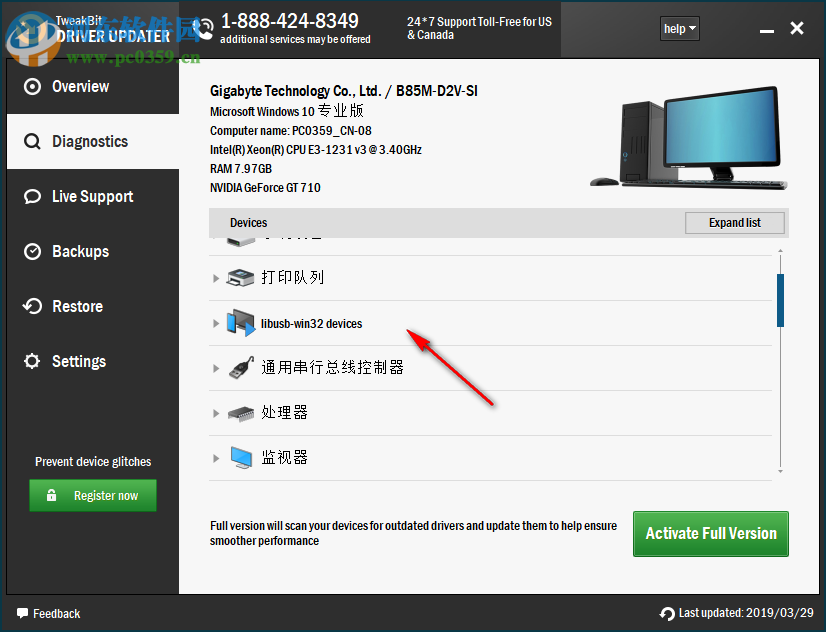Click the printer icon beside 打印队列
Screen dimensions: 826x632
tap(240, 277)
